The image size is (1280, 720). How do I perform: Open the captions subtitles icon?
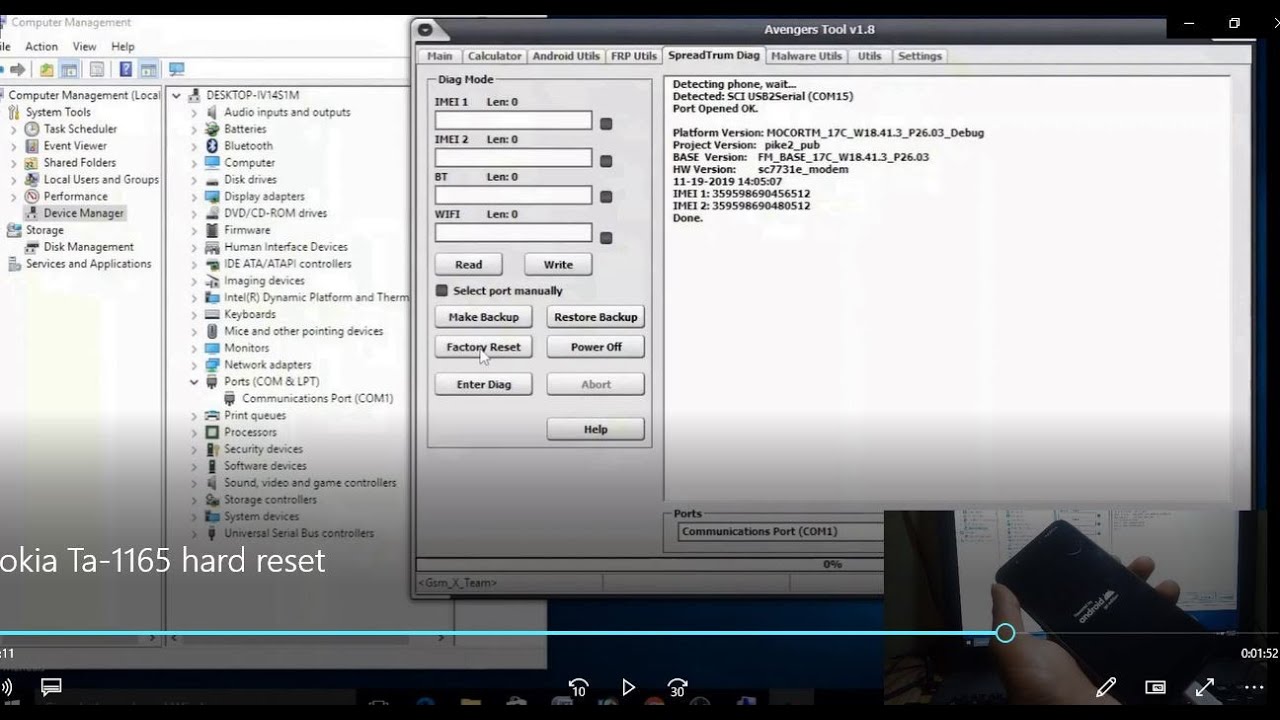pyautogui.click(x=51, y=687)
